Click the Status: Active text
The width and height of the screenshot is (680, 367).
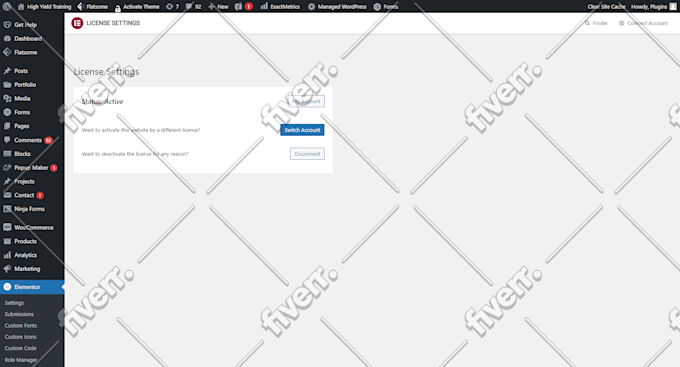(102, 102)
